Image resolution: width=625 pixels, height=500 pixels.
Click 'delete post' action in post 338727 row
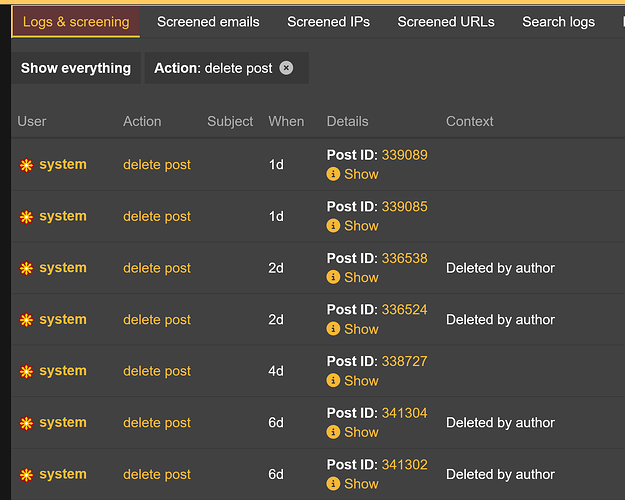[x=157, y=371]
